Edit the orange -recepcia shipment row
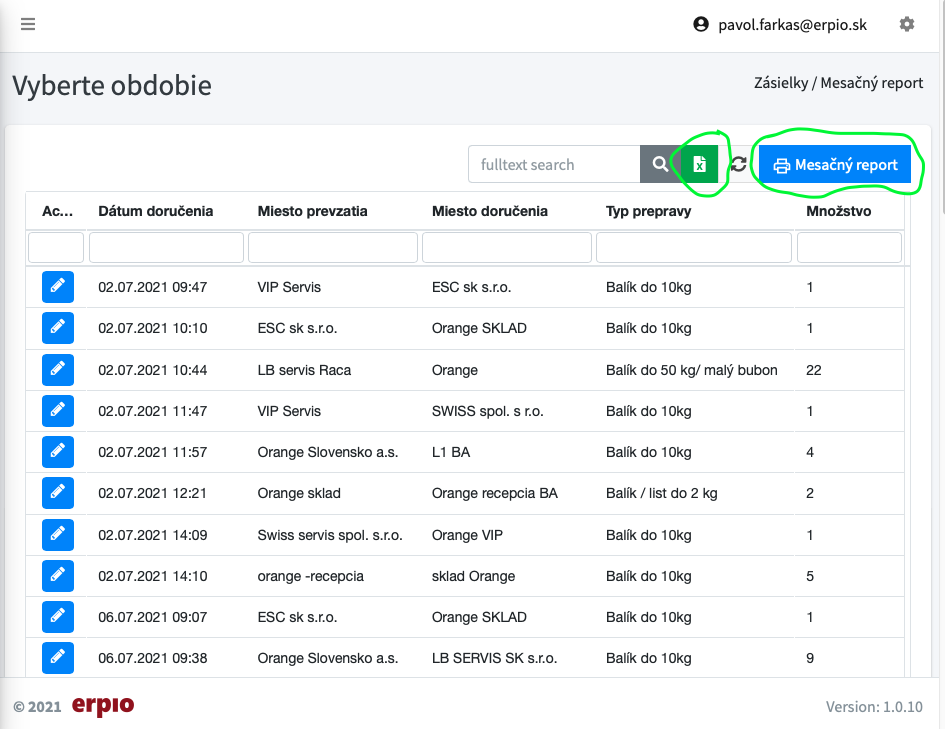The width and height of the screenshot is (945, 729). [x=58, y=576]
